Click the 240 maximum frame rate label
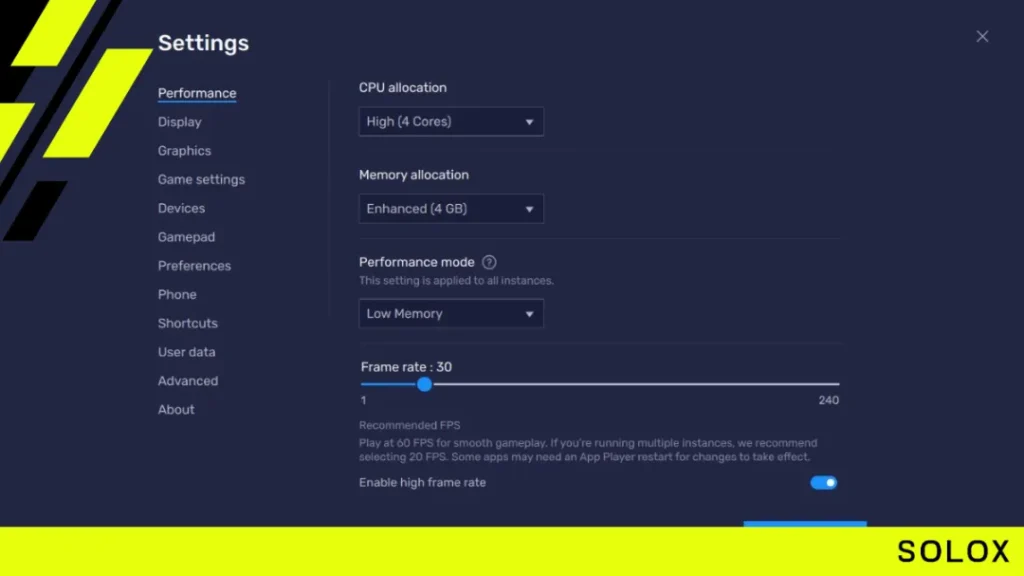The image size is (1024, 576). (829, 400)
